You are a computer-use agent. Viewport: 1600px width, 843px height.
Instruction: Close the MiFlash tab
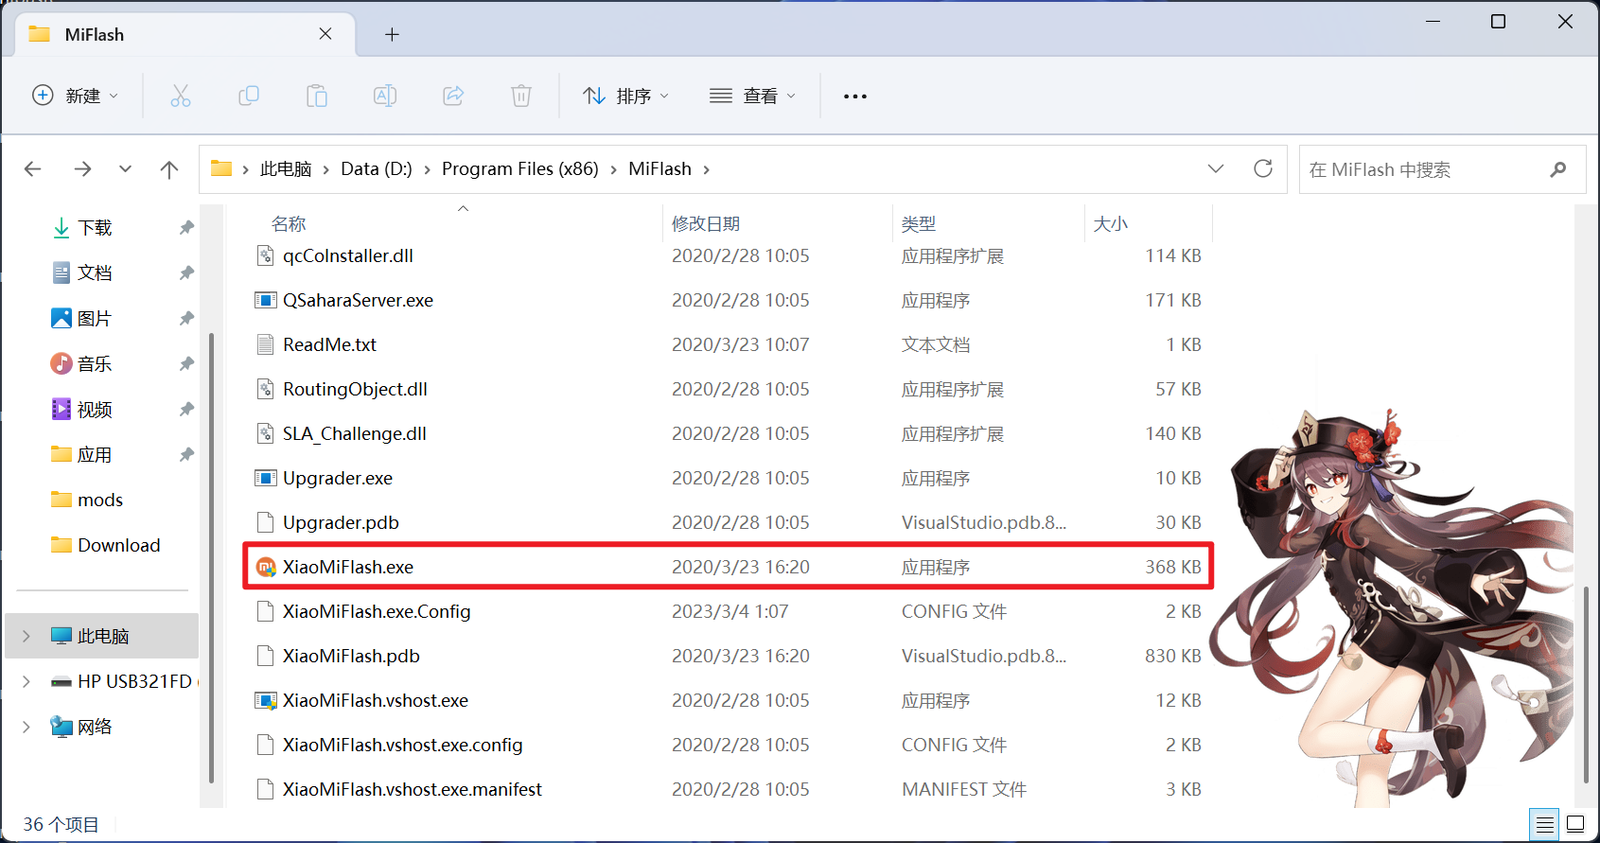pyautogui.click(x=325, y=34)
